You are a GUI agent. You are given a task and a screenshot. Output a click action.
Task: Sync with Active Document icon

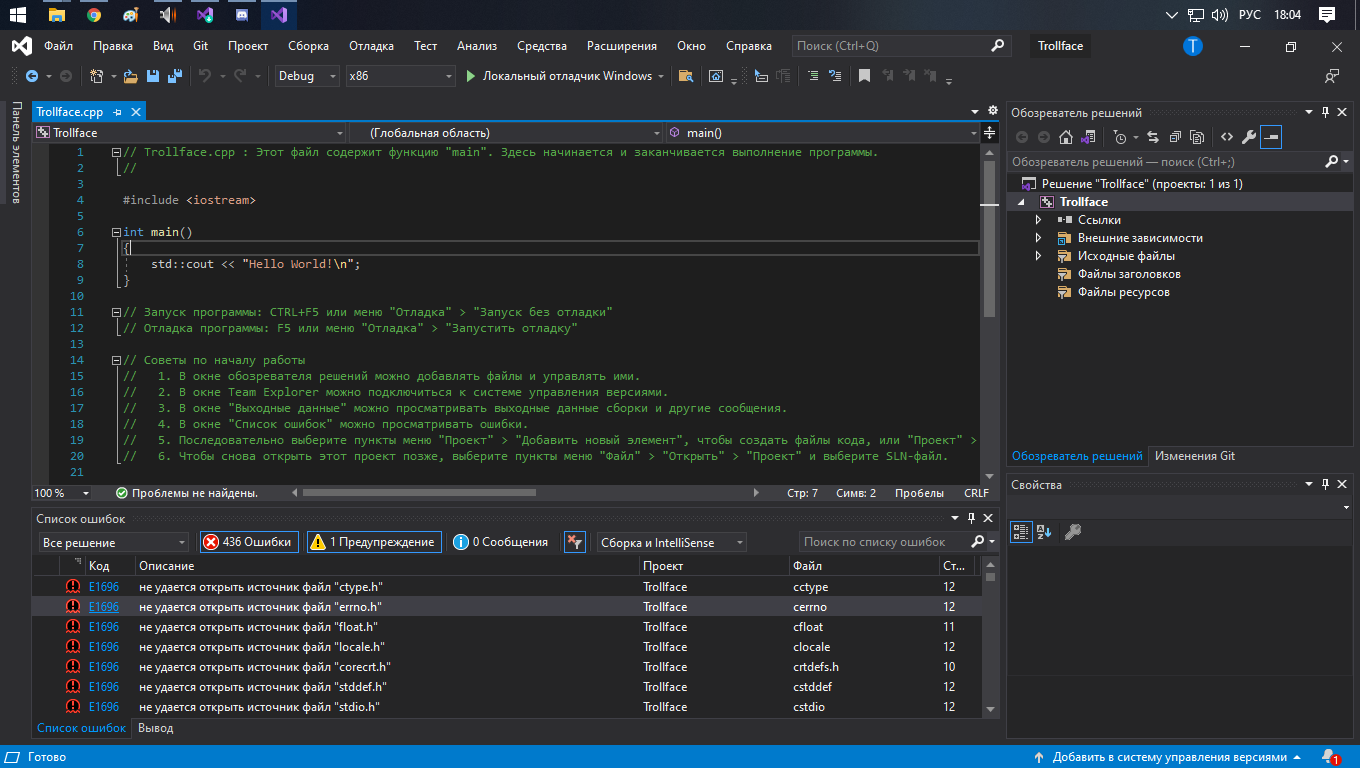tap(1152, 137)
